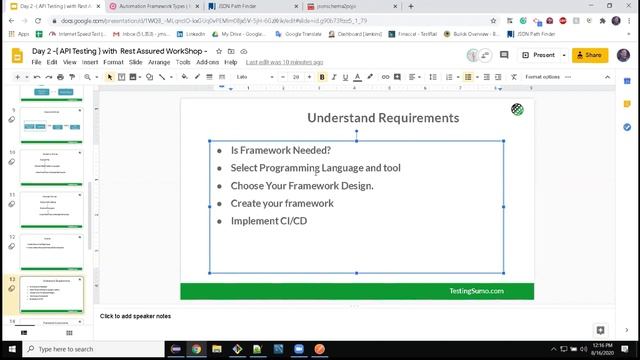
Task: Check the cloud save status icon
Action: 244,51
